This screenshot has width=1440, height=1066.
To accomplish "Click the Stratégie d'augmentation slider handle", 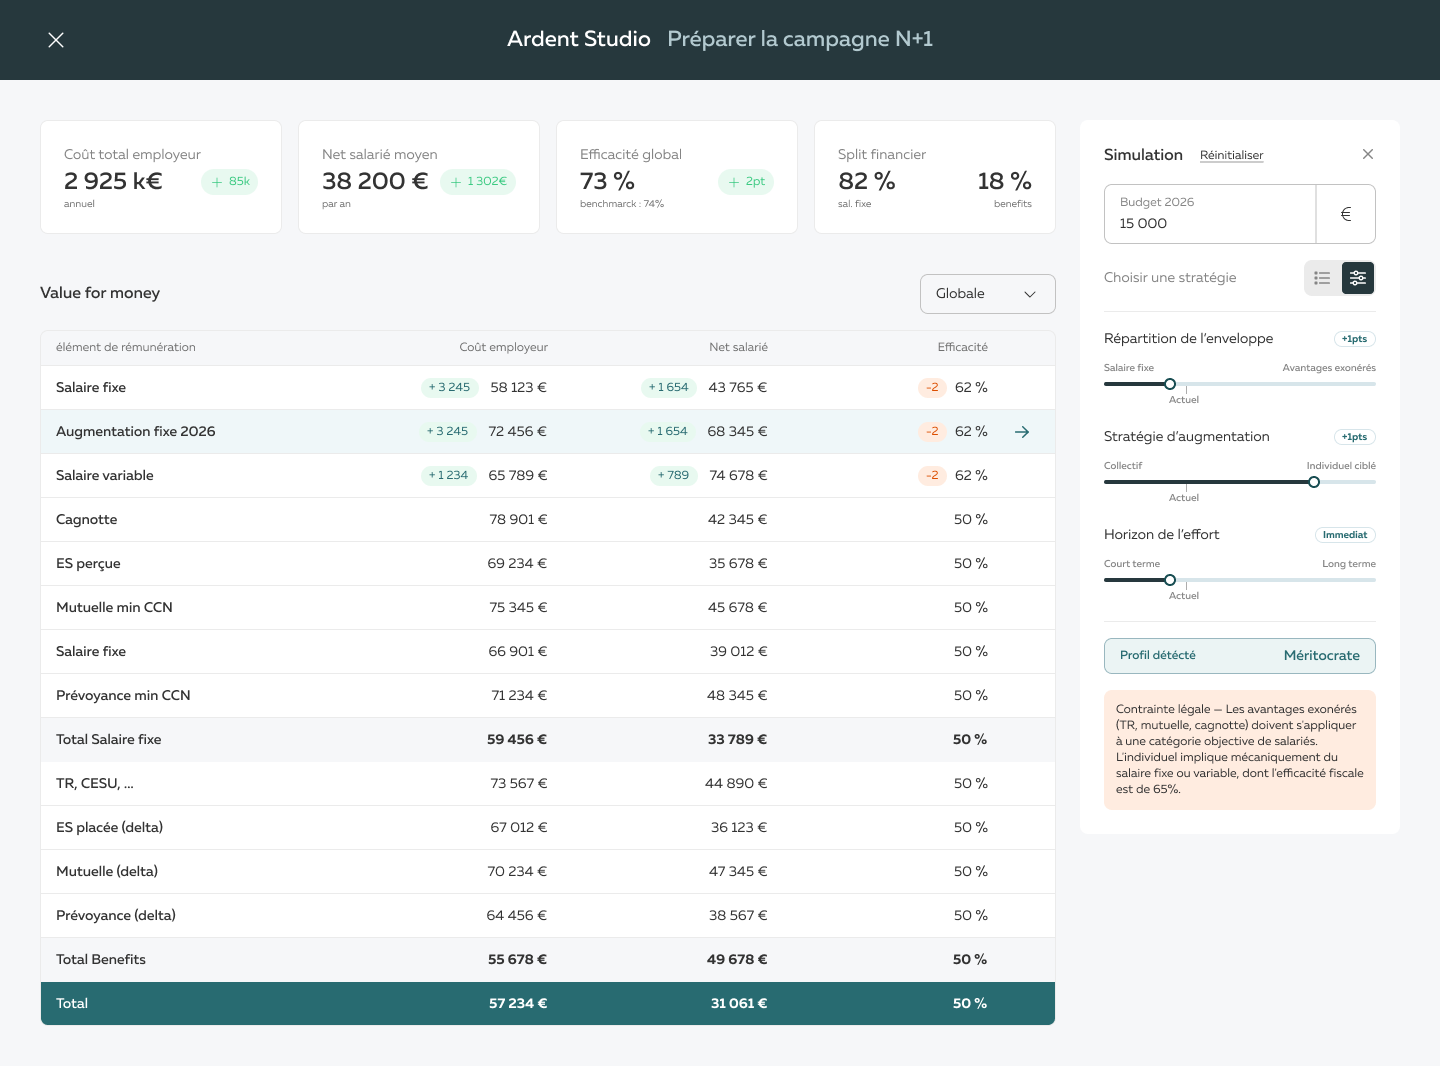I will tap(1314, 482).
